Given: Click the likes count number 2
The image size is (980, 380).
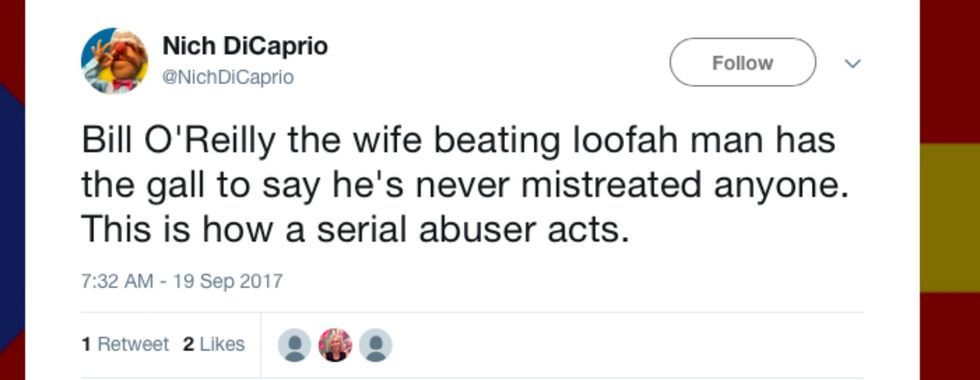Looking at the screenshot, I should (188, 344).
